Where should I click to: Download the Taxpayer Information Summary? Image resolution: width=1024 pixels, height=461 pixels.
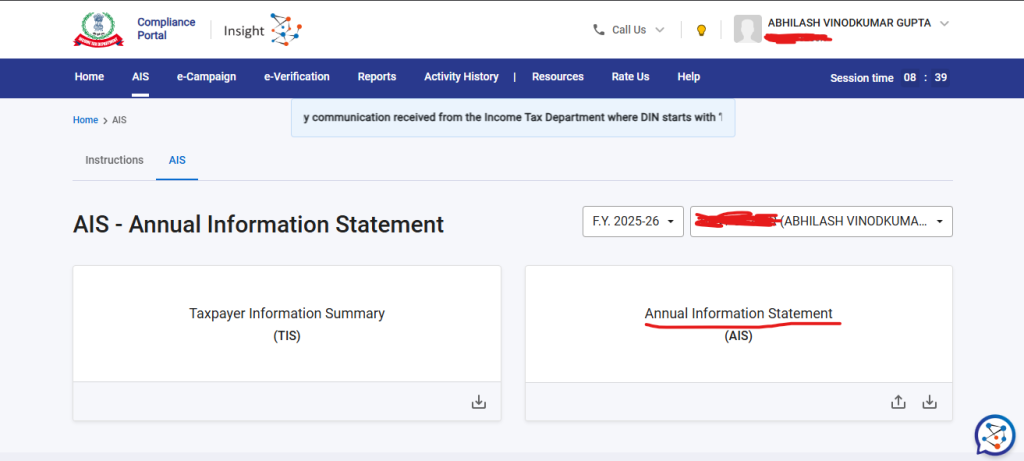(479, 402)
